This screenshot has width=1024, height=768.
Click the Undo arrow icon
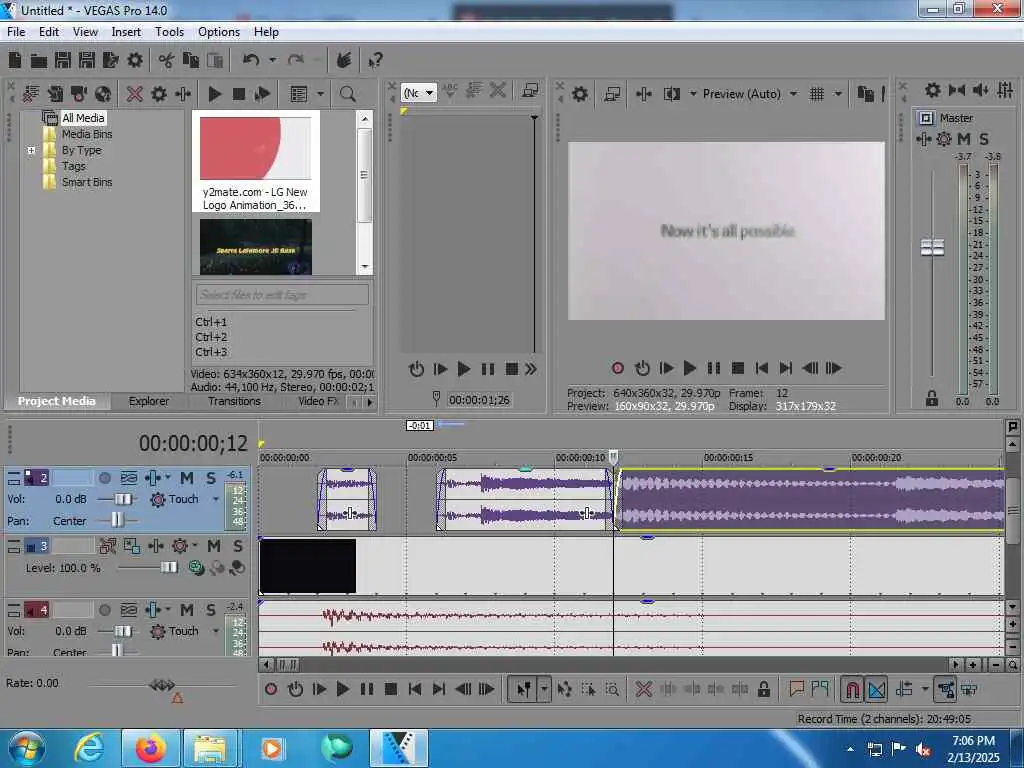pos(251,61)
